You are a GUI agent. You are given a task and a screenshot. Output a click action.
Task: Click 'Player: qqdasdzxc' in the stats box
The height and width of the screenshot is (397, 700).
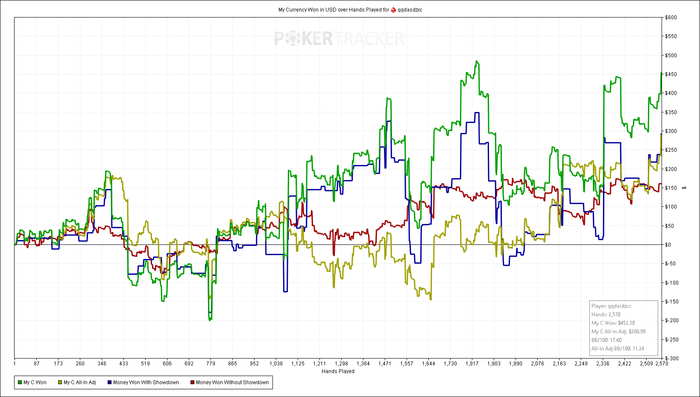point(611,306)
